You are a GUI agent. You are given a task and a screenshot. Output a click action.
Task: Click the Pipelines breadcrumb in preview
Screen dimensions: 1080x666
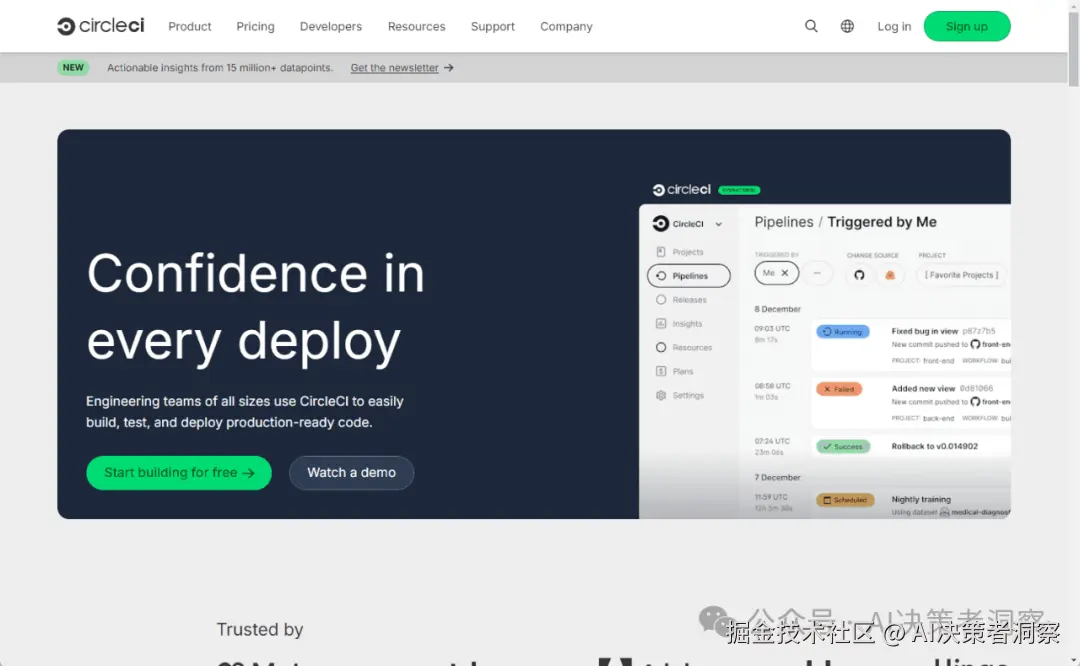(784, 222)
